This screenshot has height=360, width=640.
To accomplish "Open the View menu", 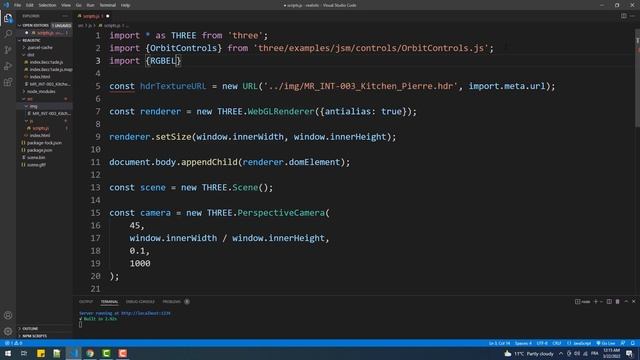I will 66,5.
